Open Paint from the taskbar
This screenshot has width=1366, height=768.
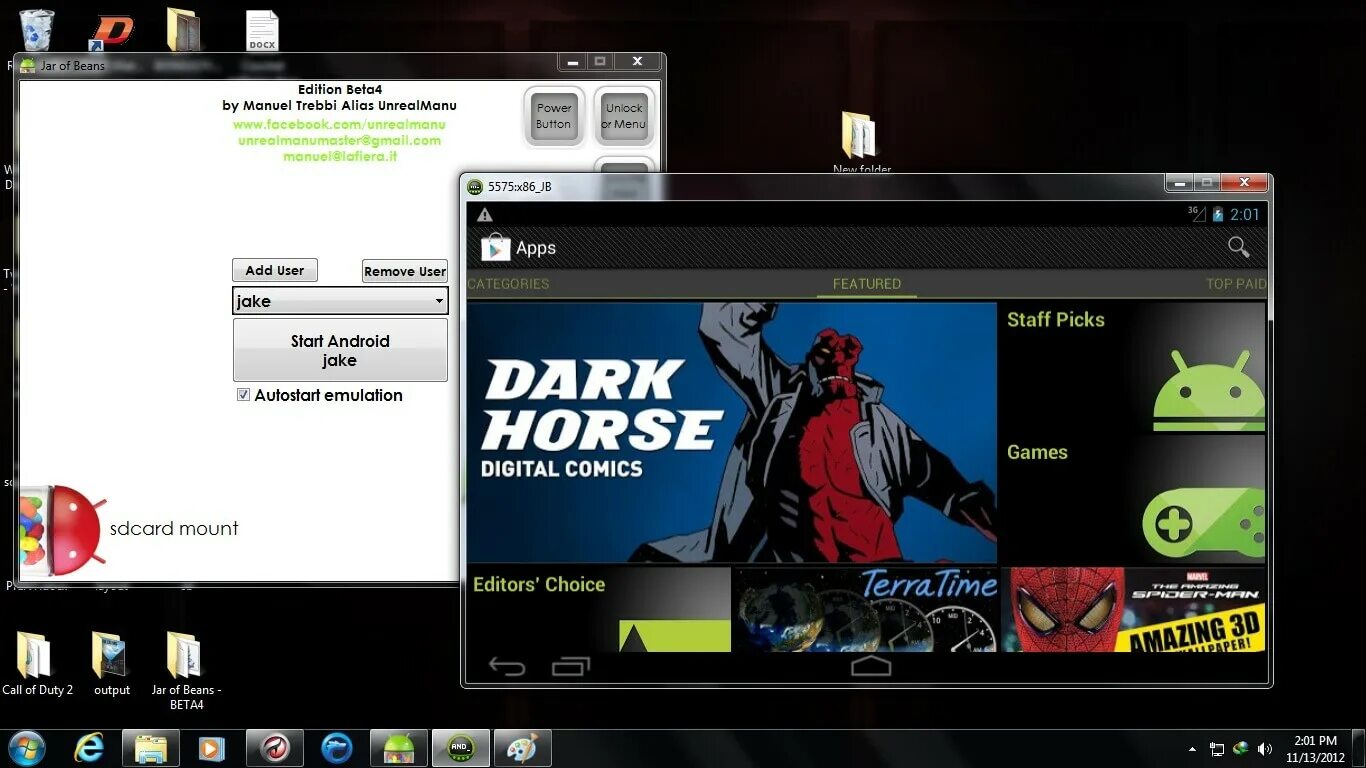point(521,748)
